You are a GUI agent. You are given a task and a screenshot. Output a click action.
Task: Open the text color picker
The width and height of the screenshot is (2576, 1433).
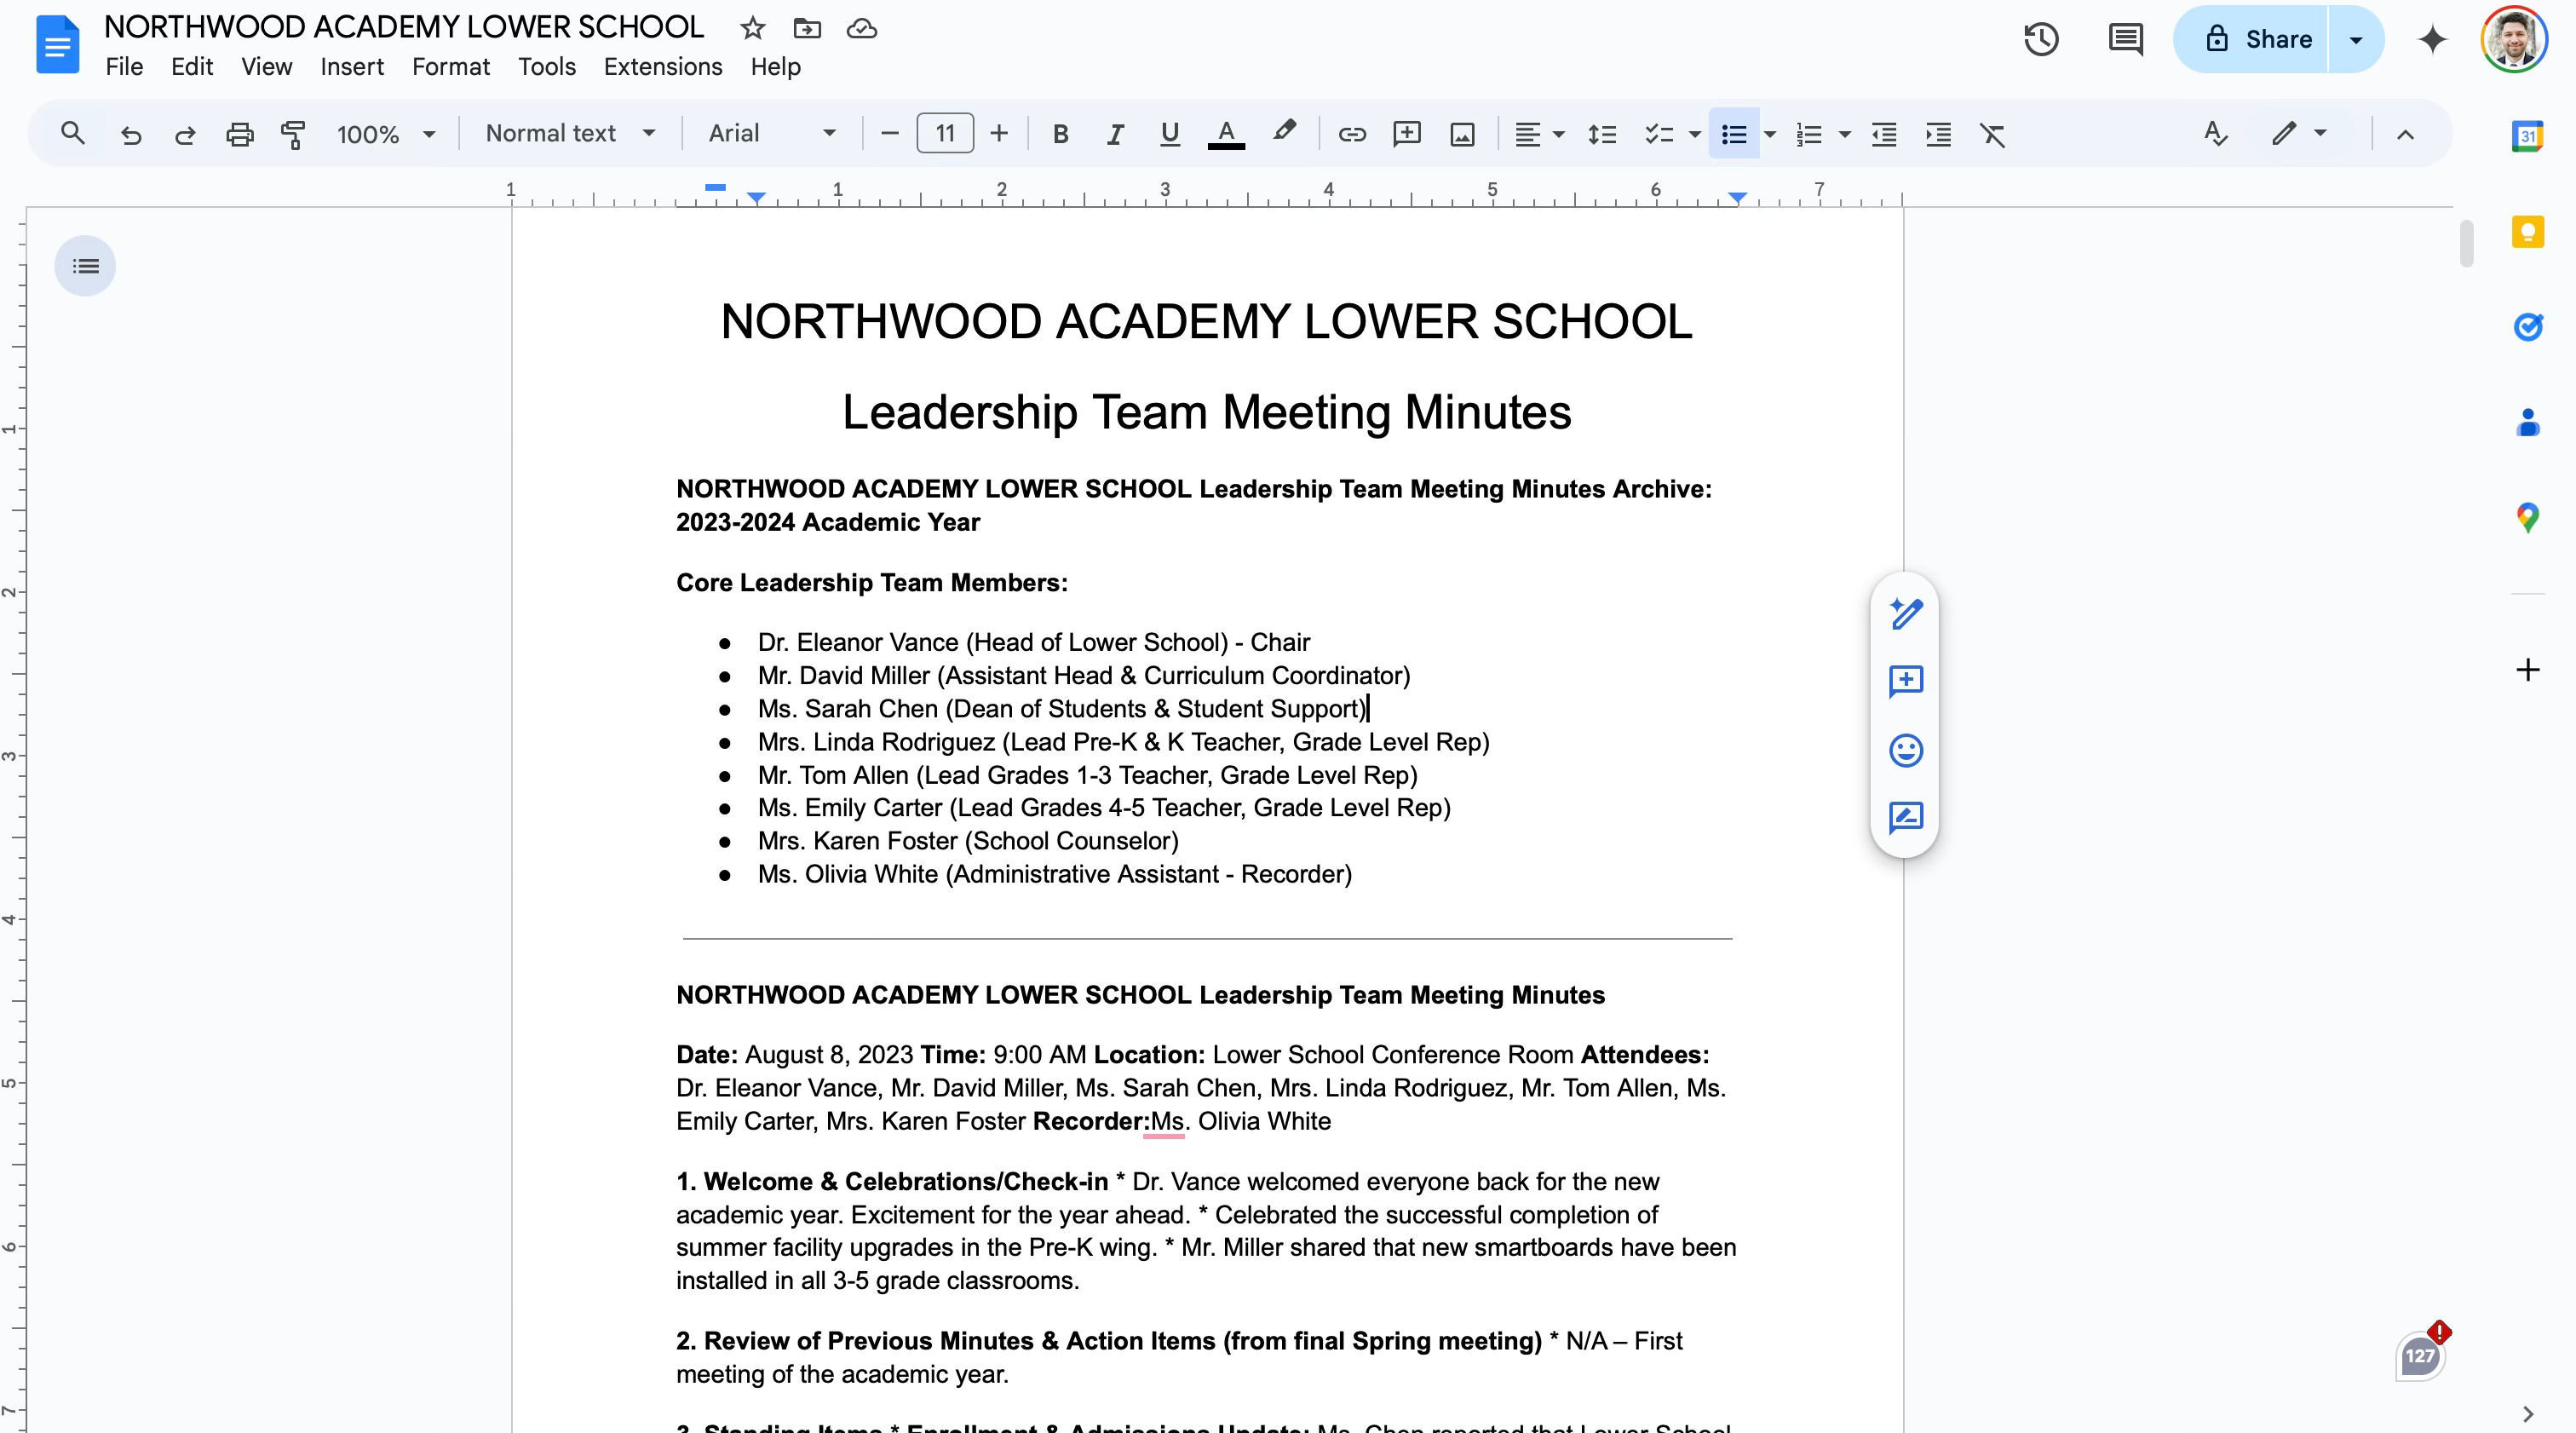1226,134
